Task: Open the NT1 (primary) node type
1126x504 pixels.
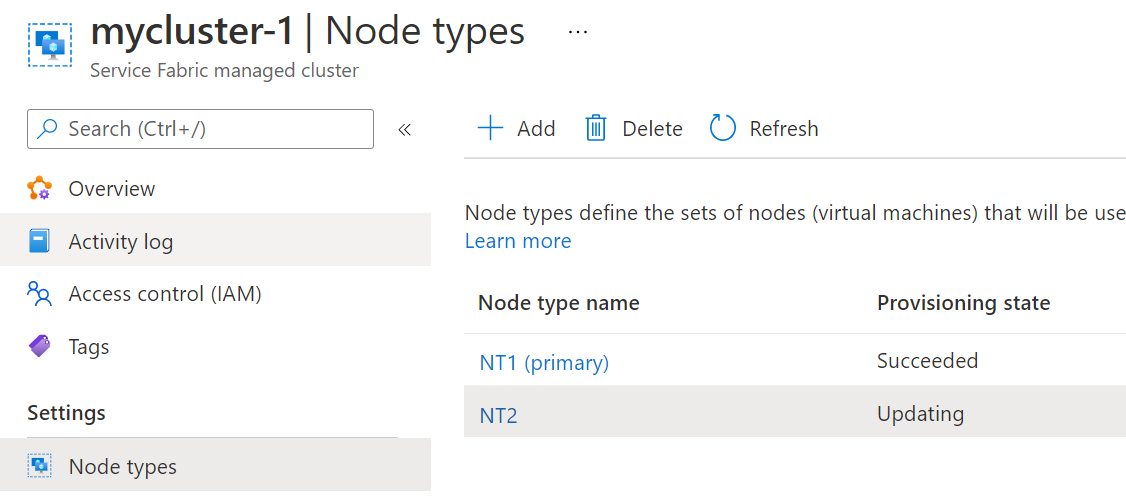Action: [544, 362]
